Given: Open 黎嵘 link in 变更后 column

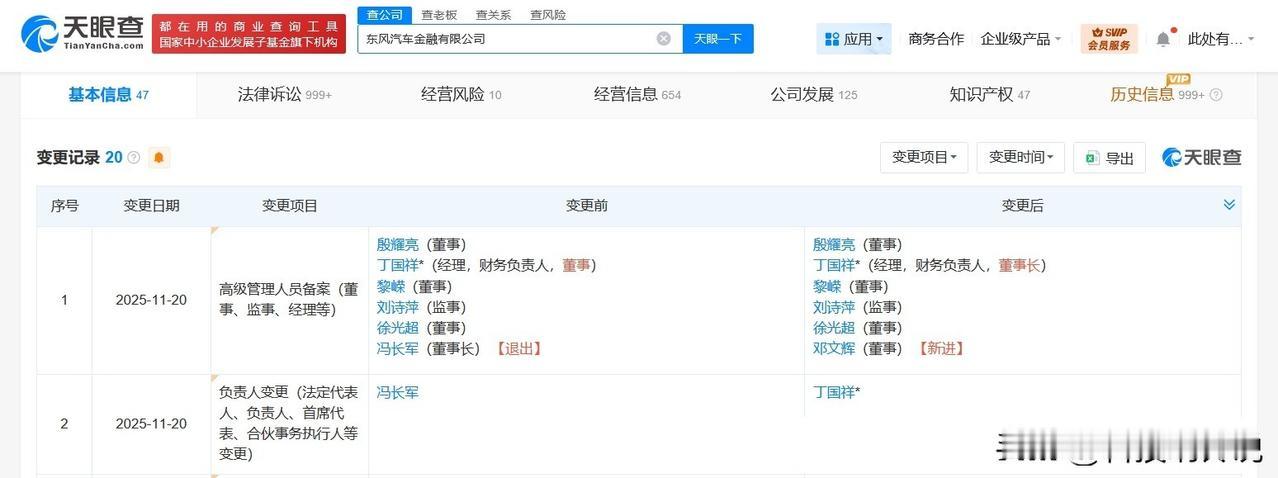Looking at the screenshot, I should (x=827, y=286).
